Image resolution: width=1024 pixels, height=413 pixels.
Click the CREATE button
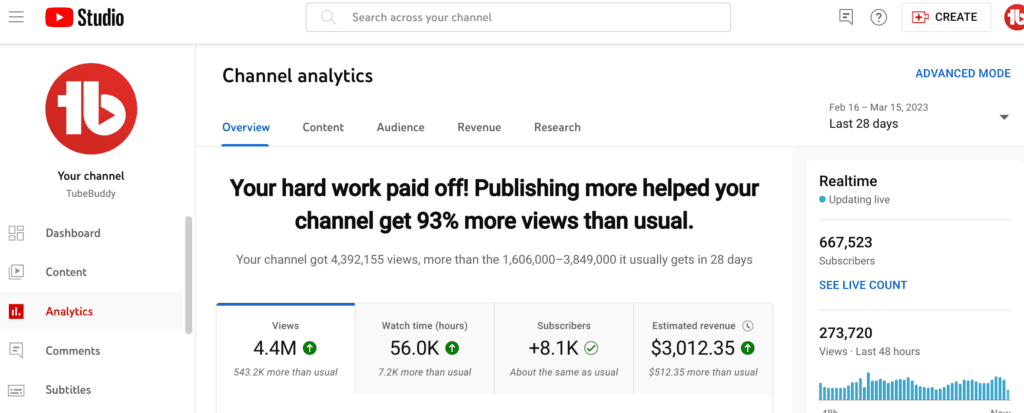tap(946, 17)
